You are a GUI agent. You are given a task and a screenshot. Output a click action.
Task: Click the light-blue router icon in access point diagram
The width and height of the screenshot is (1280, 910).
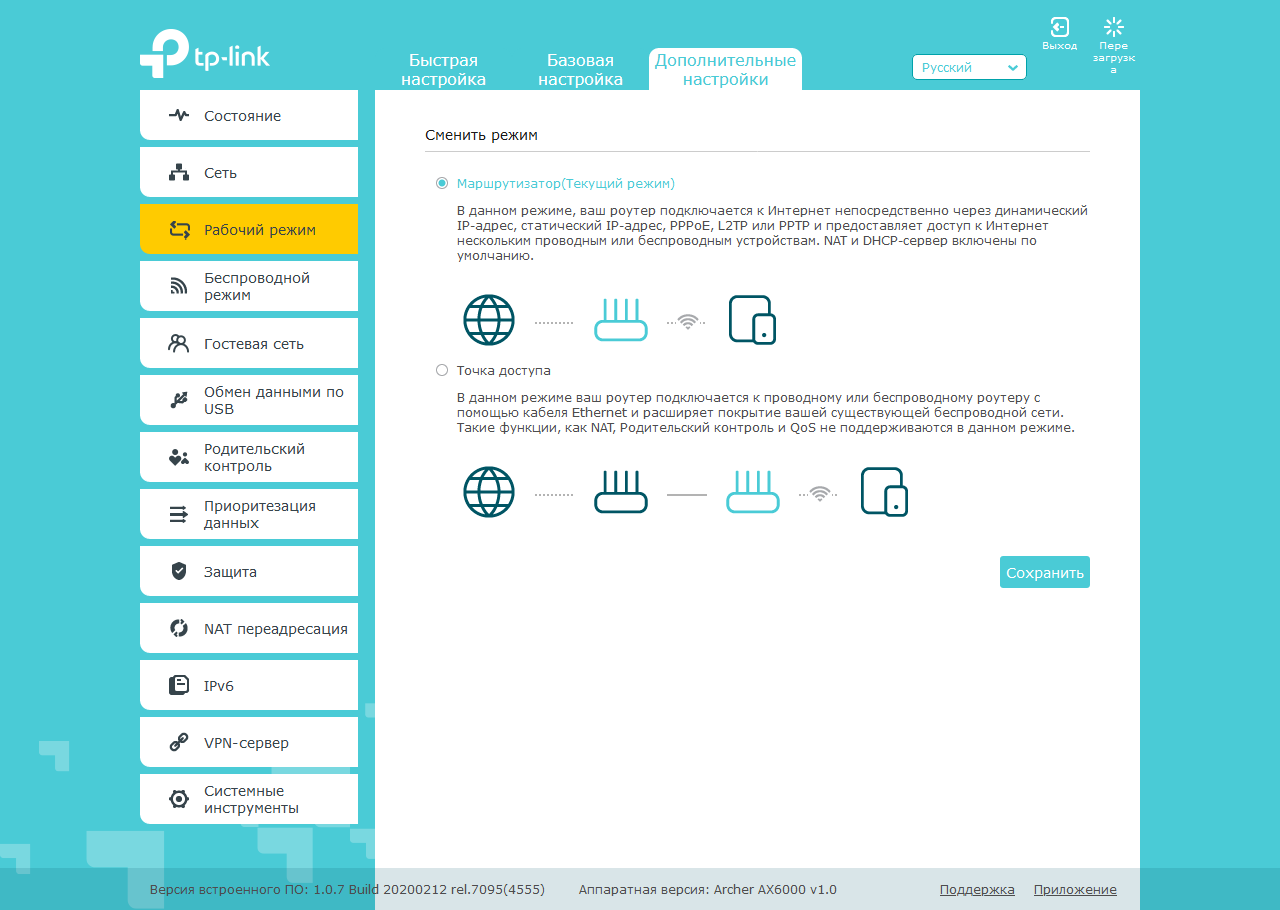click(x=752, y=492)
